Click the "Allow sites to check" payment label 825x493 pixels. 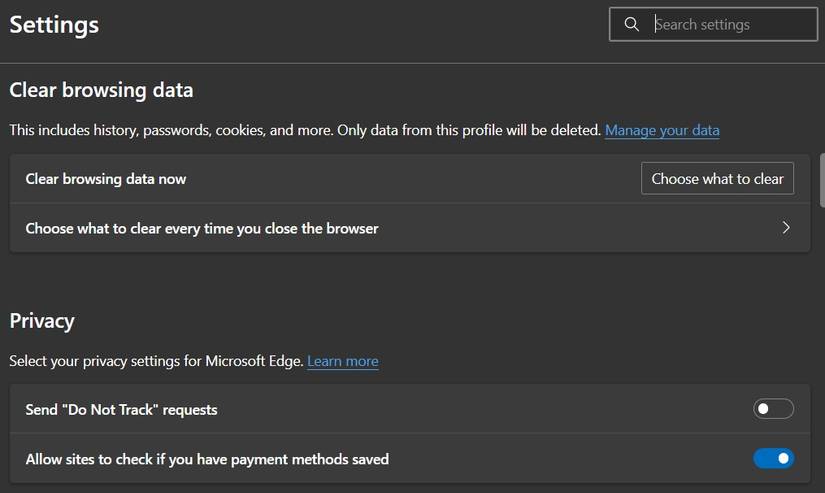click(x=207, y=459)
